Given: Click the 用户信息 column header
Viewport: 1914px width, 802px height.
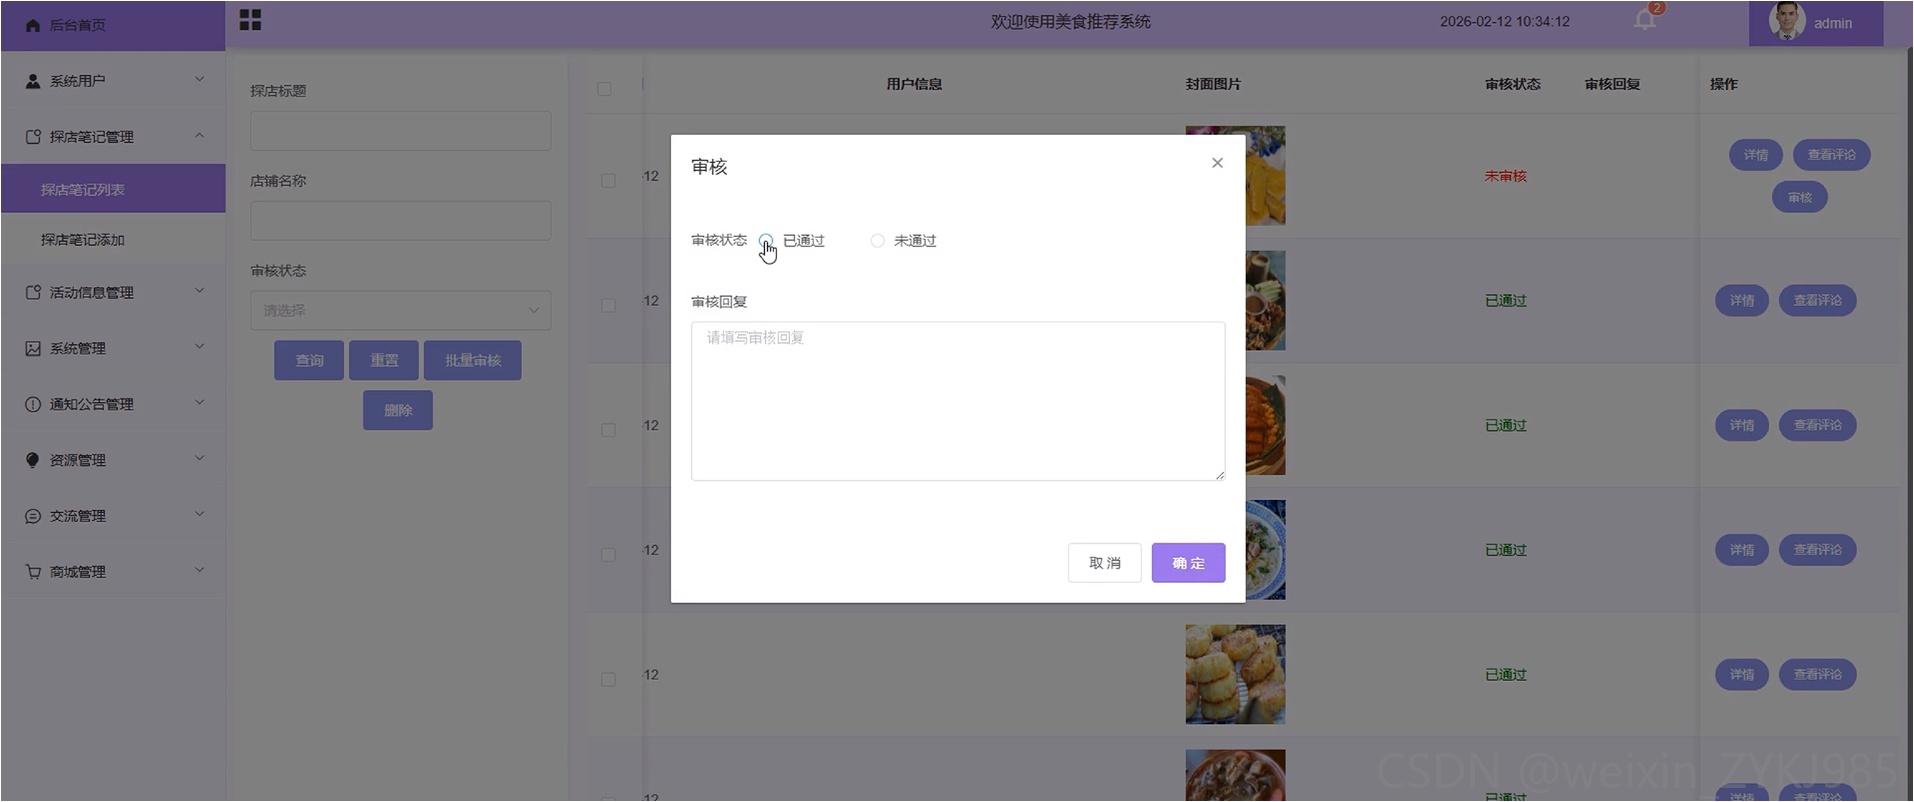Looking at the screenshot, I should coord(914,84).
